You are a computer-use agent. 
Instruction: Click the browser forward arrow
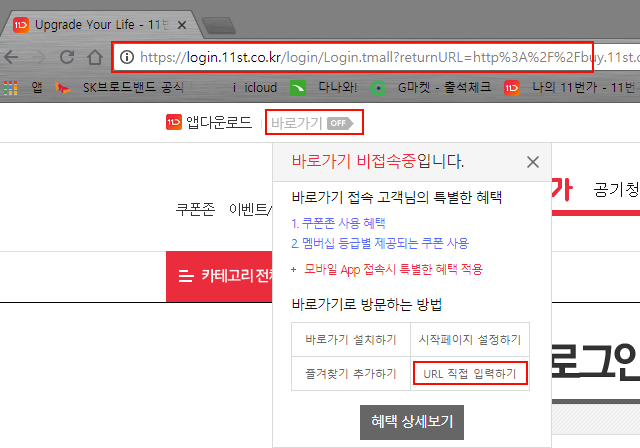tap(39, 57)
